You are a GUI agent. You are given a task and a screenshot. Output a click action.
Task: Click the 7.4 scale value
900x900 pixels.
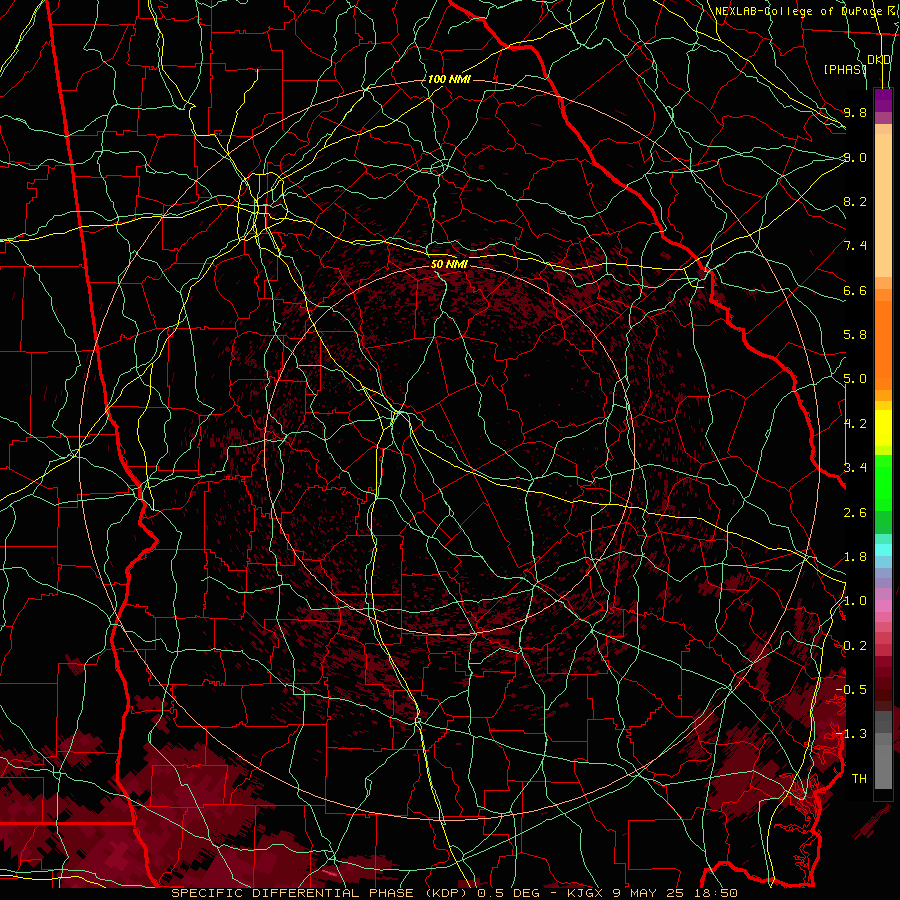(855, 246)
